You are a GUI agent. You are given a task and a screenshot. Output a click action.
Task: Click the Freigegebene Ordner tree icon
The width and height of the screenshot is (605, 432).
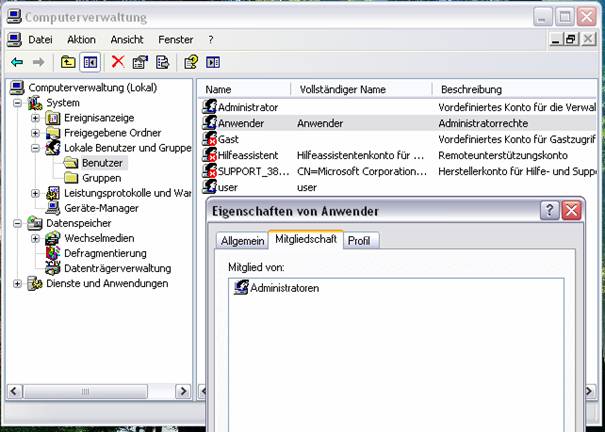tap(53, 133)
